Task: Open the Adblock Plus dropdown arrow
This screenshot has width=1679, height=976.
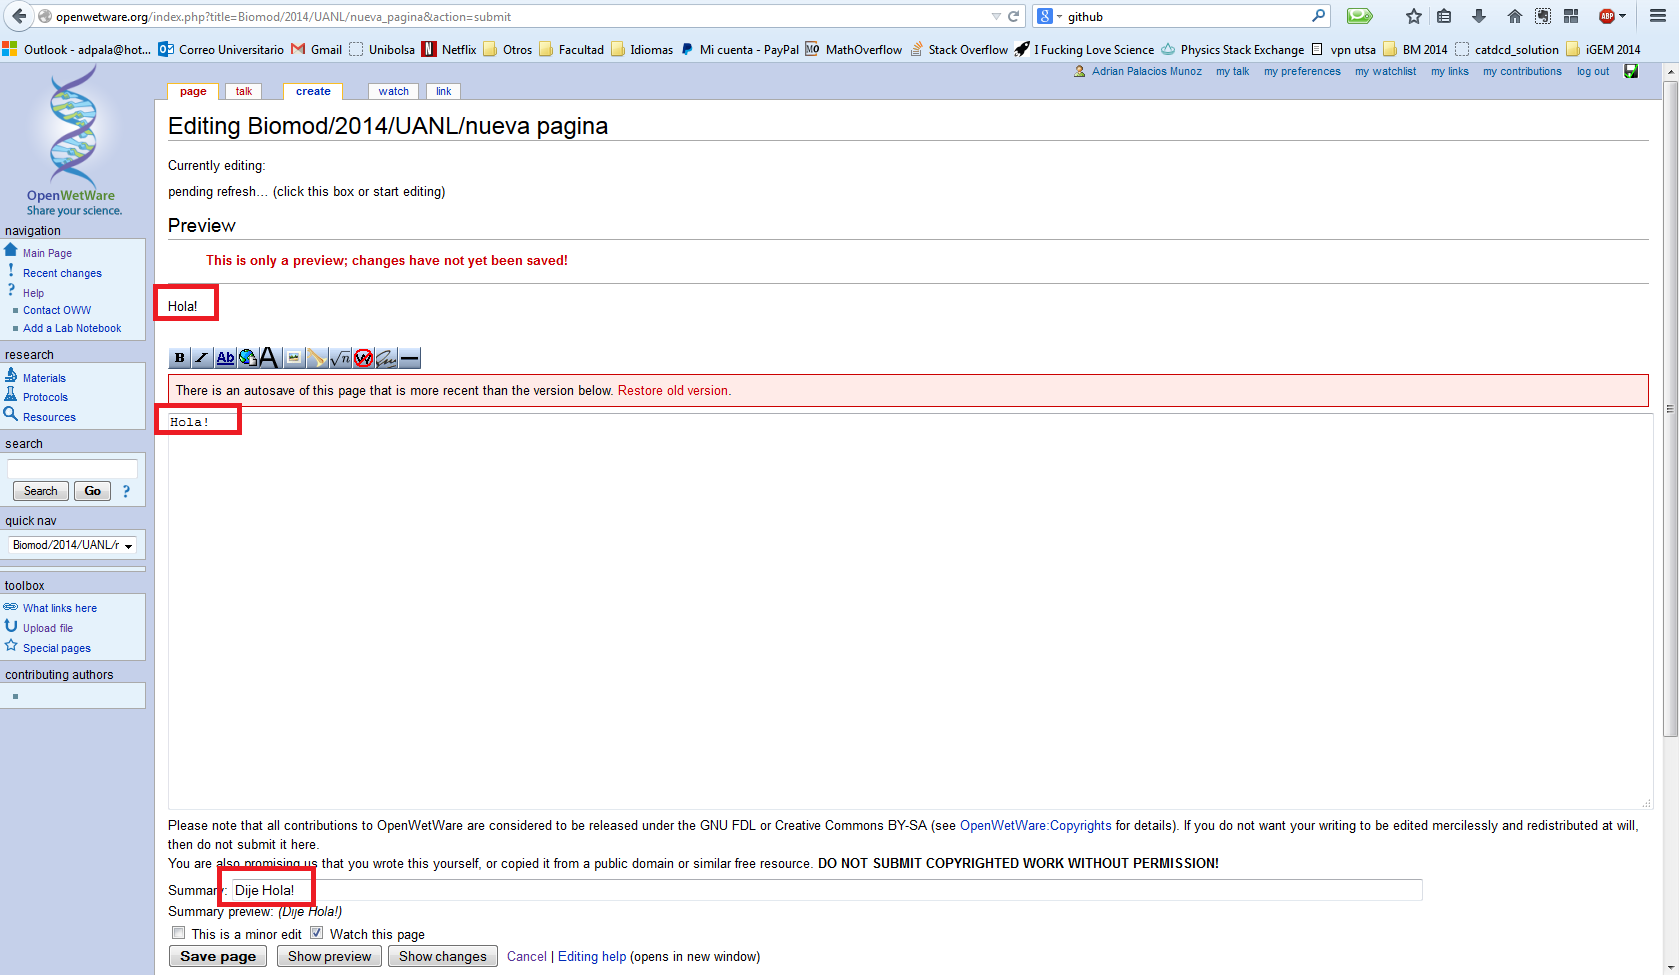Action: click(x=1622, y=16)
